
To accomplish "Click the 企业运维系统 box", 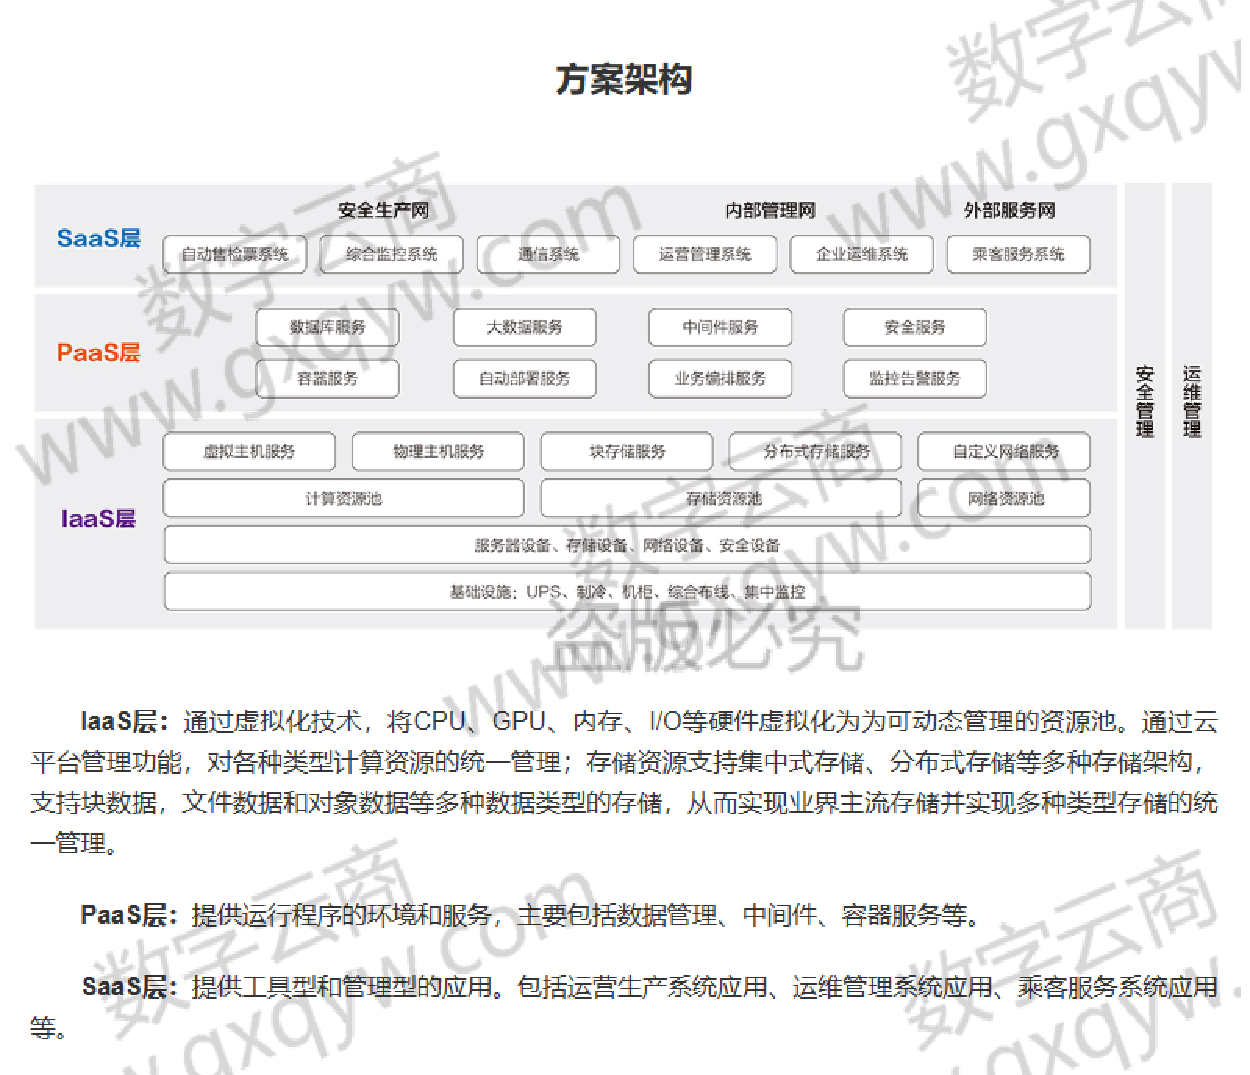I will click(x=862, y=254).
